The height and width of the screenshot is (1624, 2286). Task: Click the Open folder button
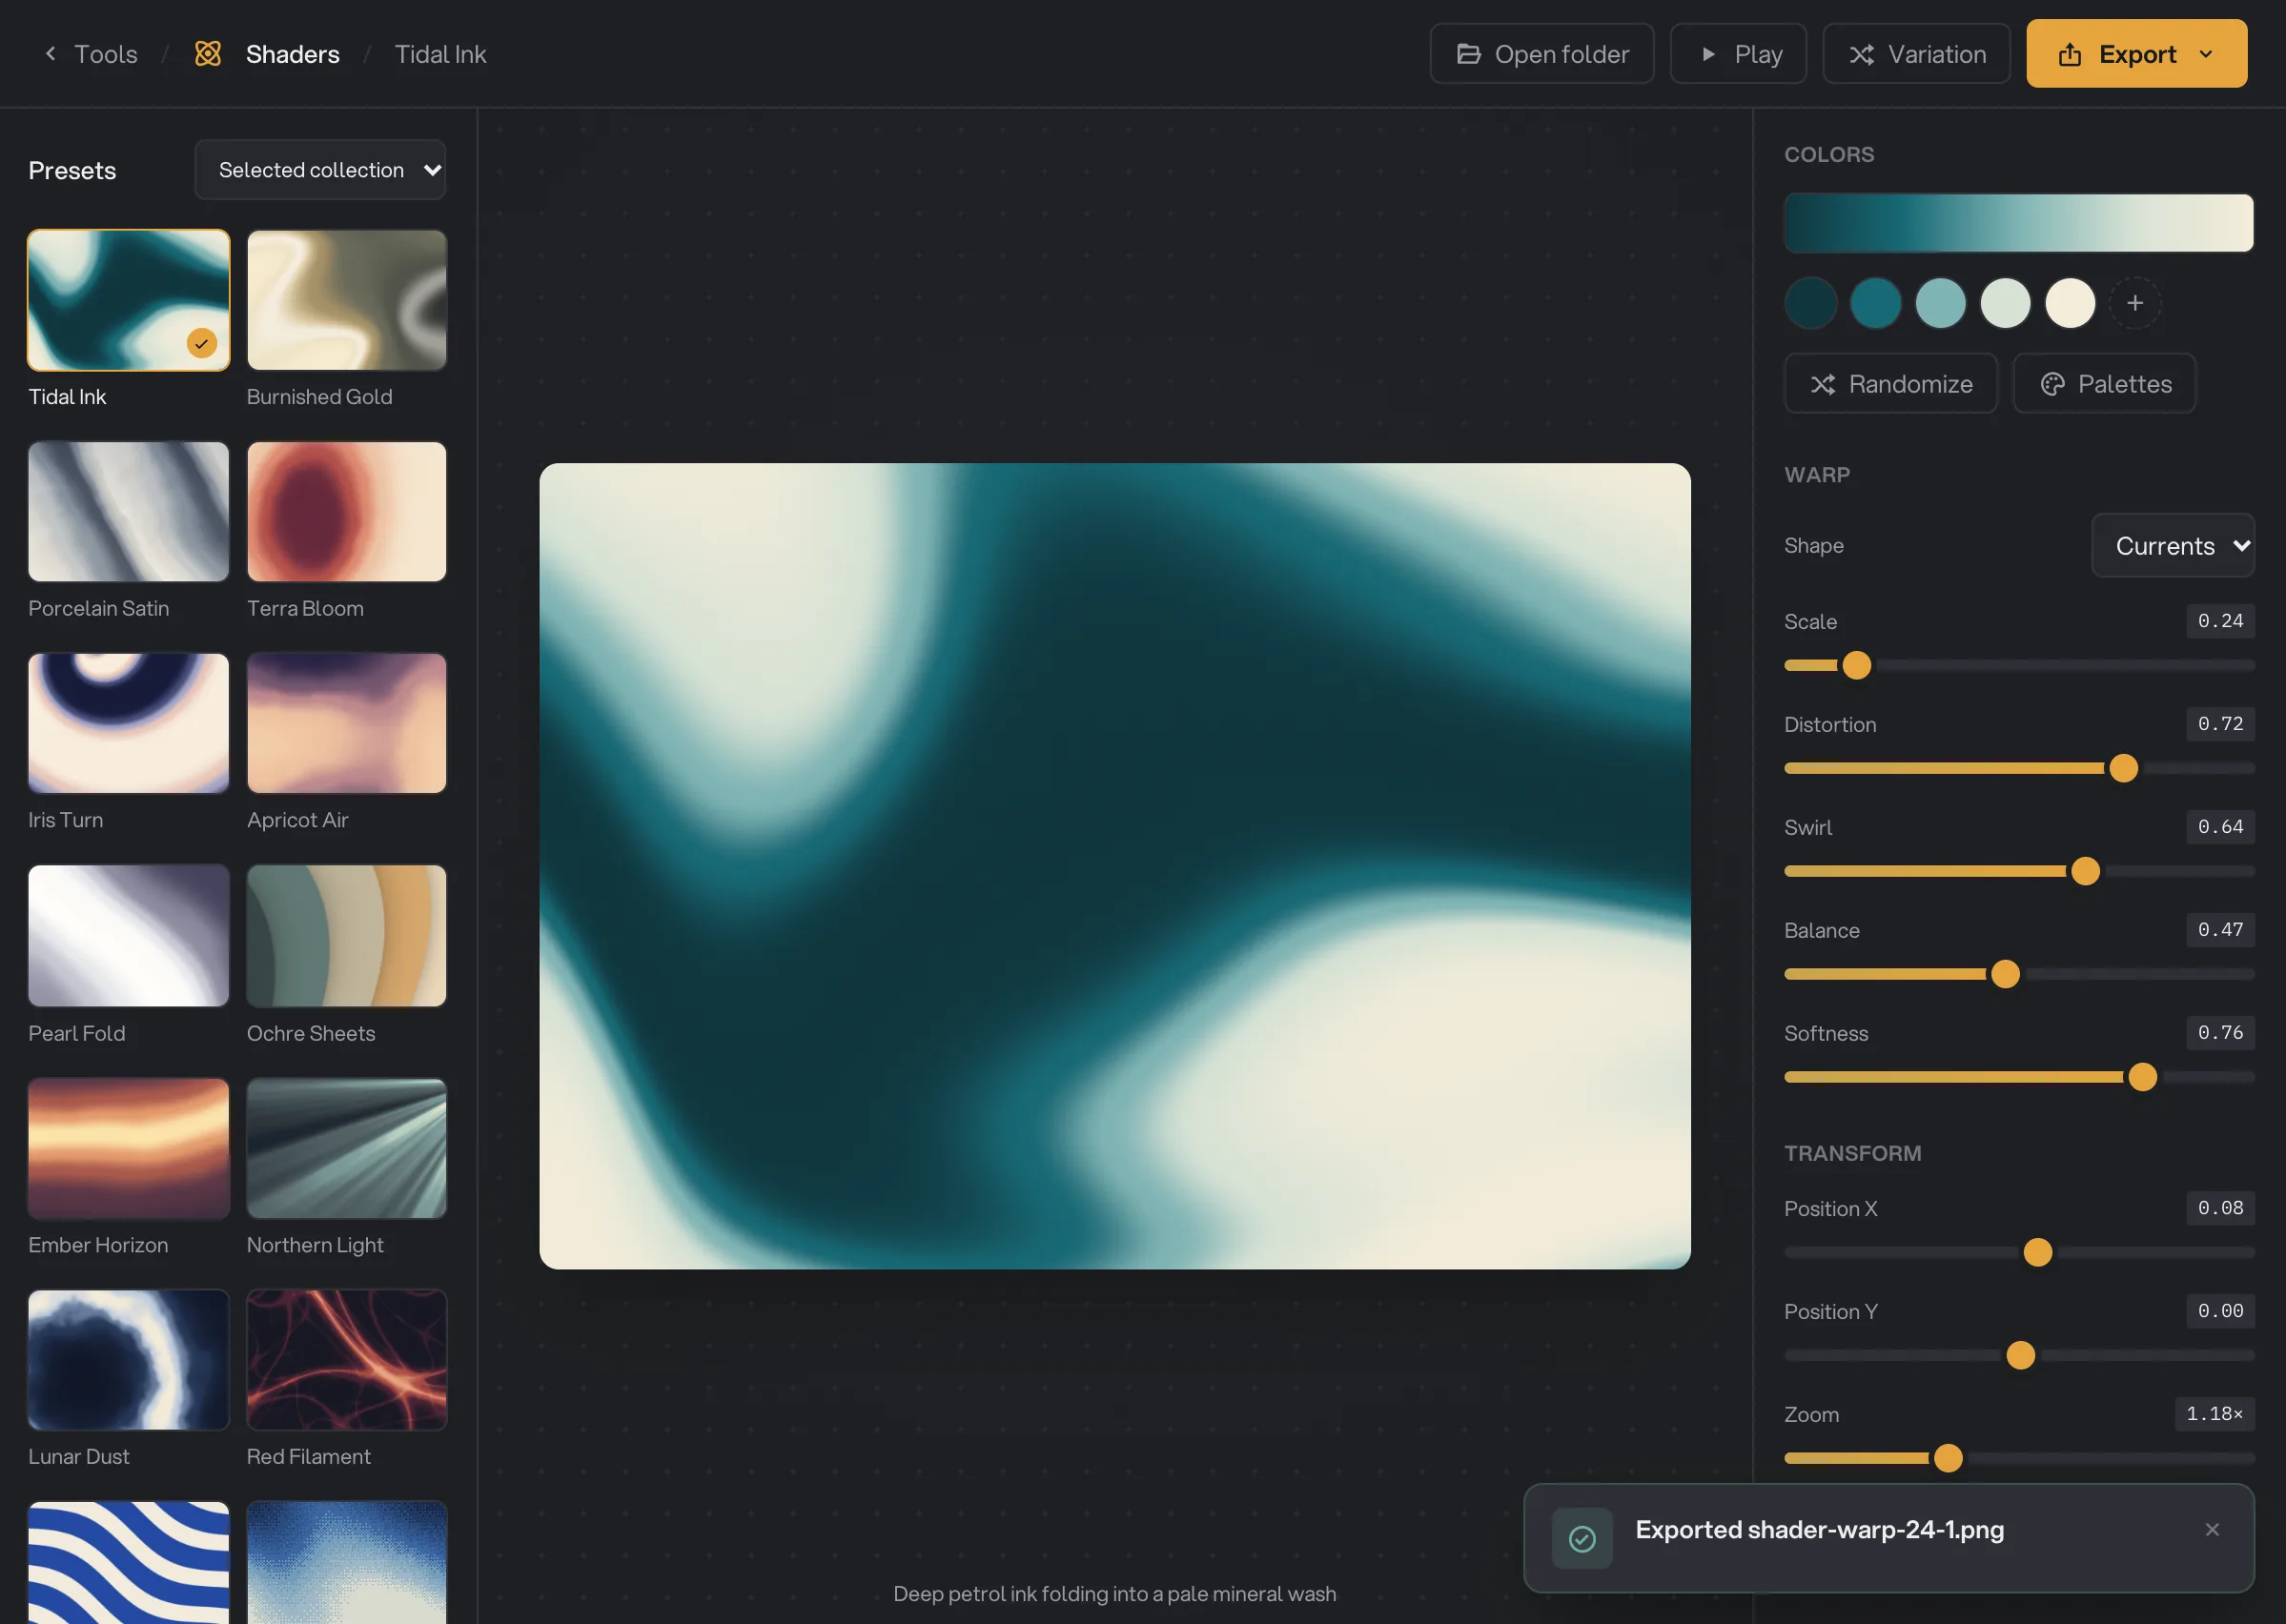[1541, 53]
